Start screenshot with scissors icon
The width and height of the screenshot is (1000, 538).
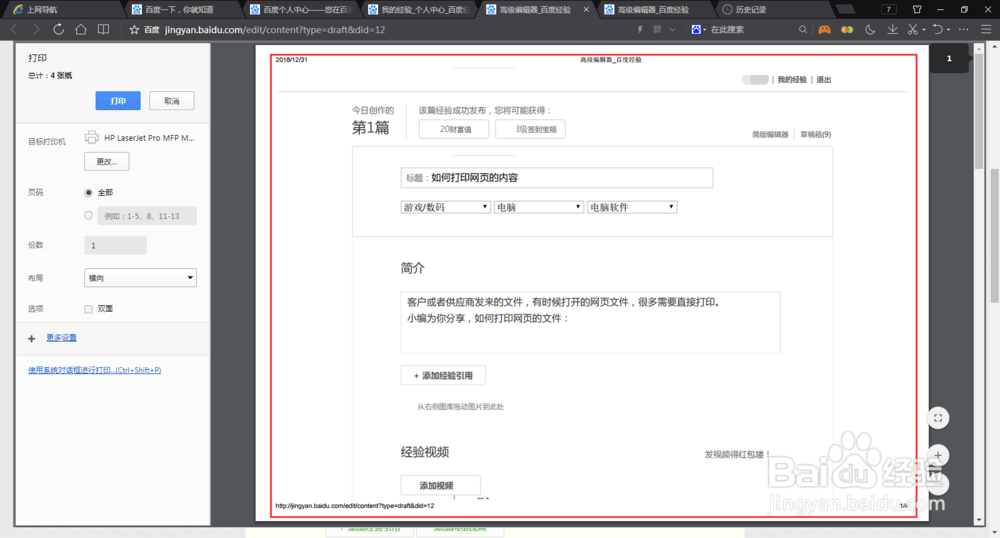913,29
